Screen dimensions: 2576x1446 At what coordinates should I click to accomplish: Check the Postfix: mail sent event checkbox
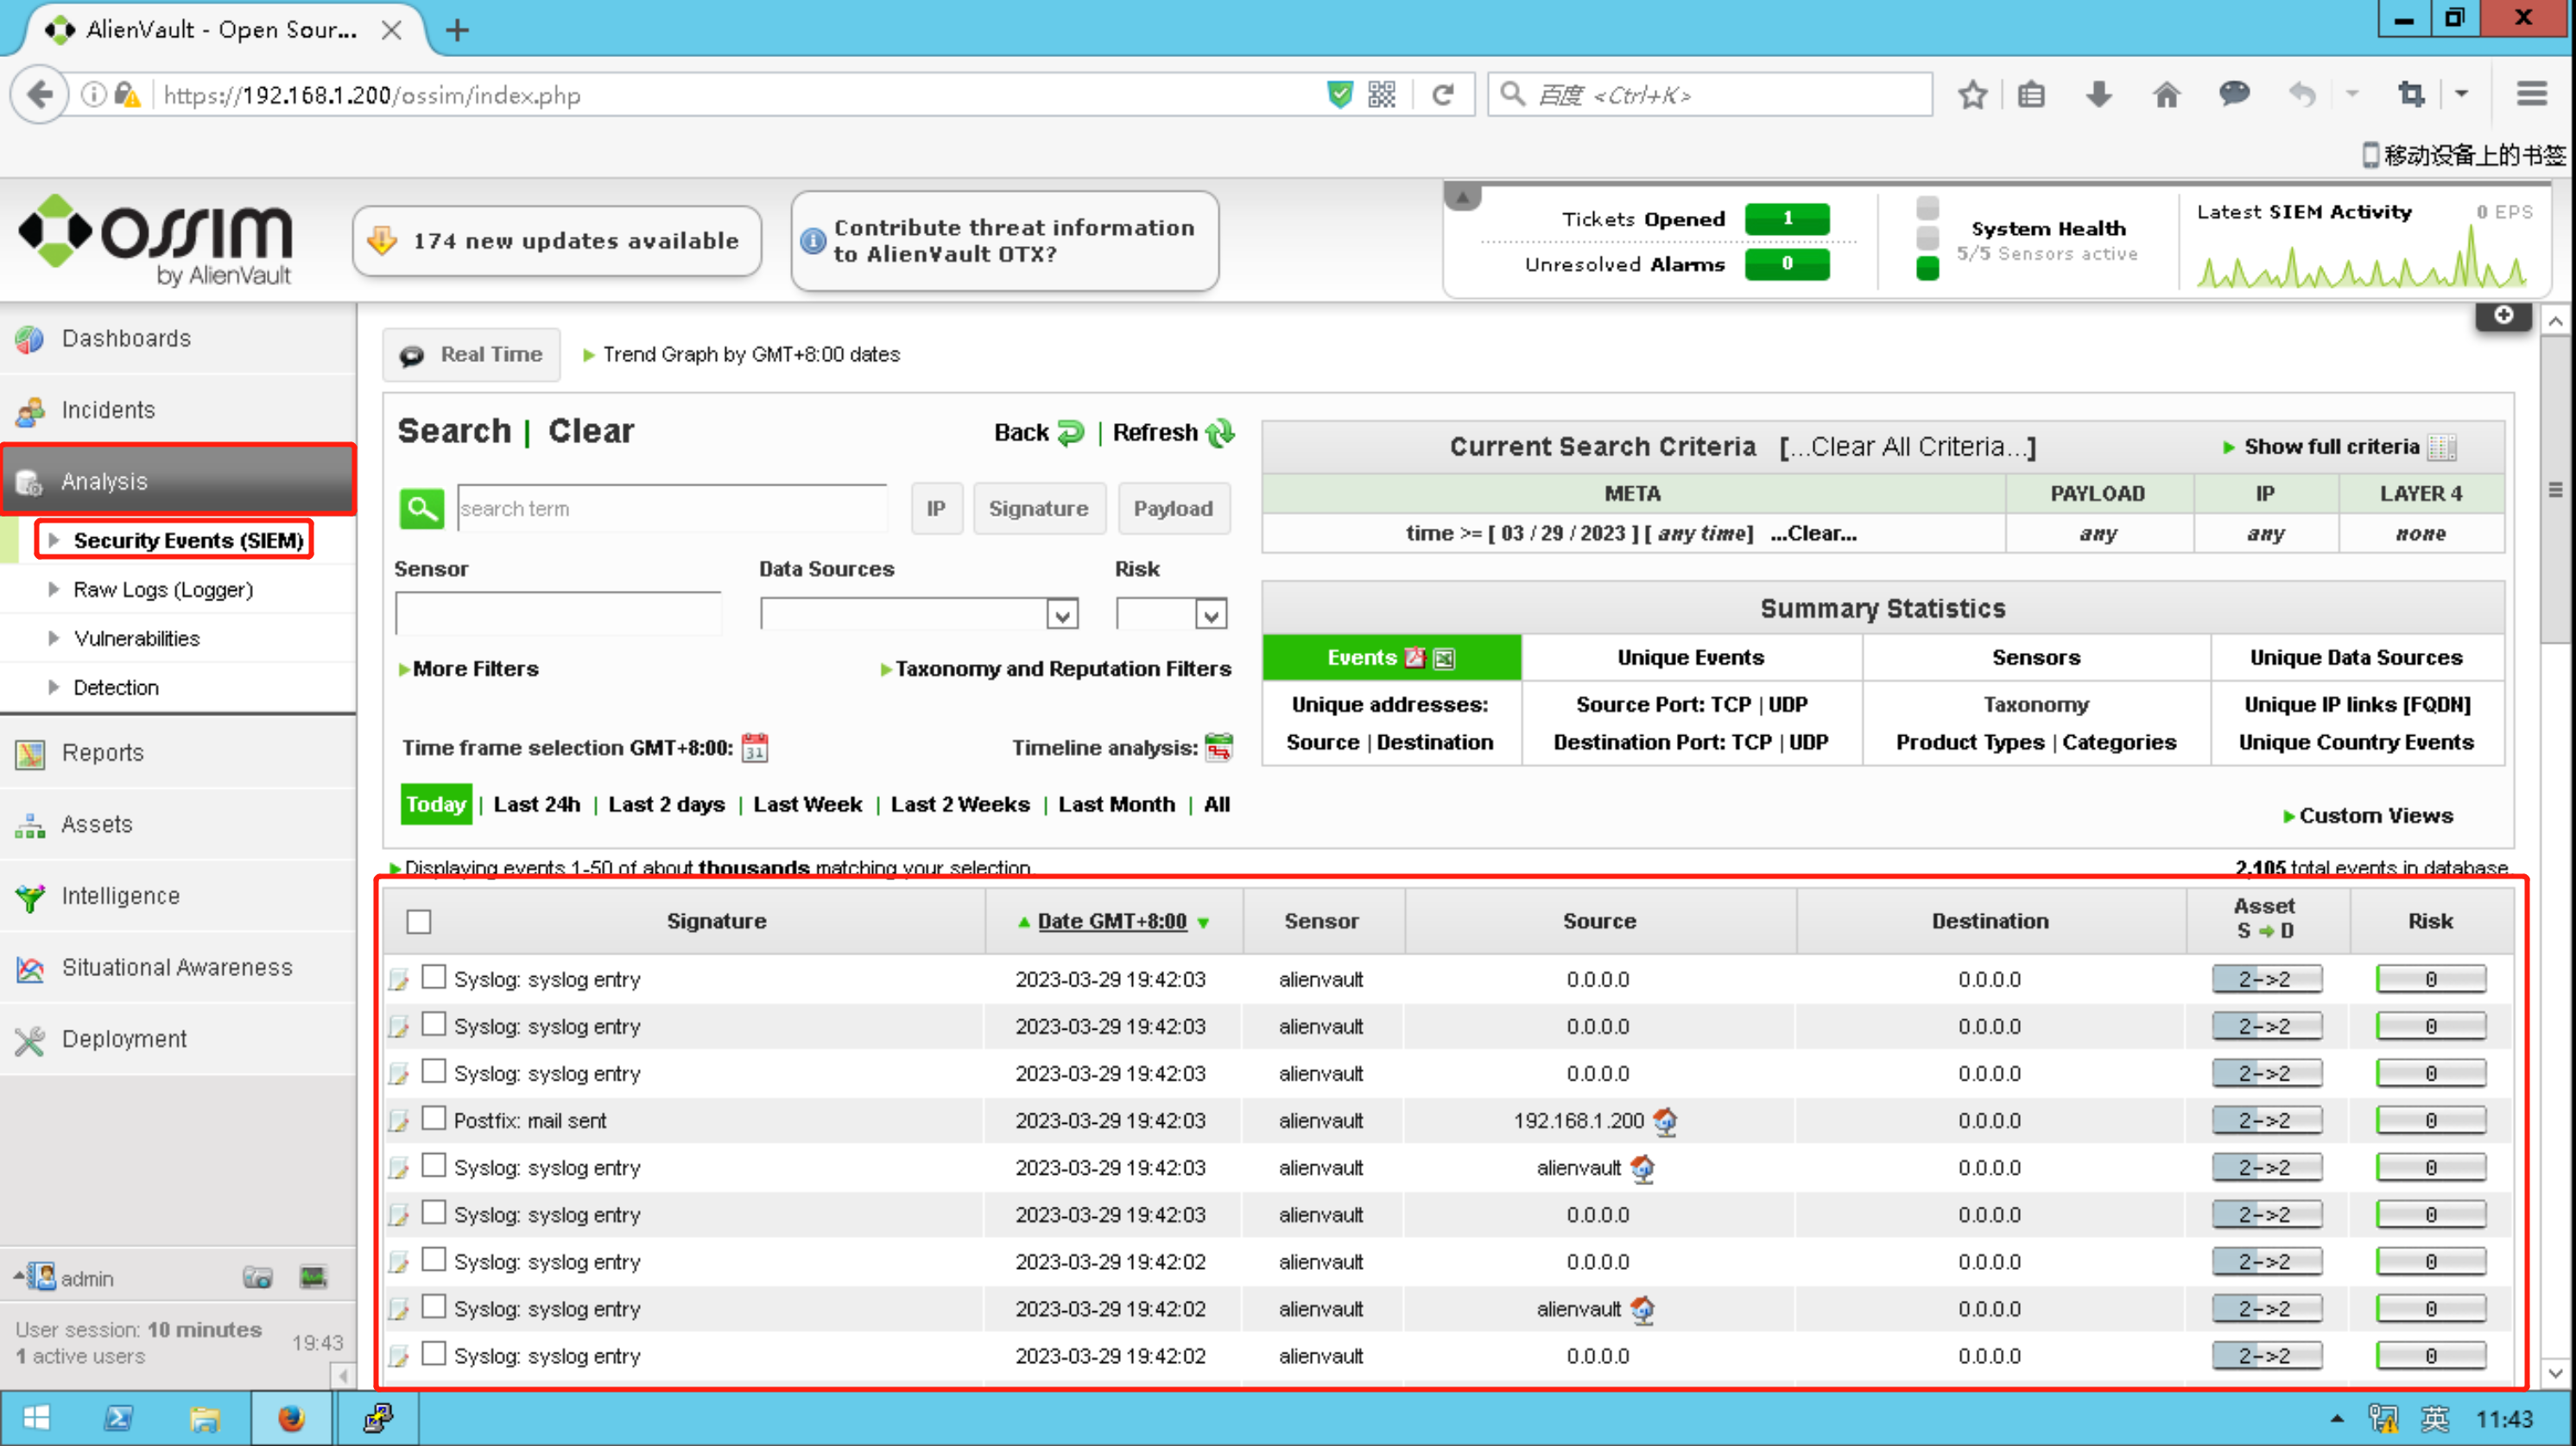433,1119
